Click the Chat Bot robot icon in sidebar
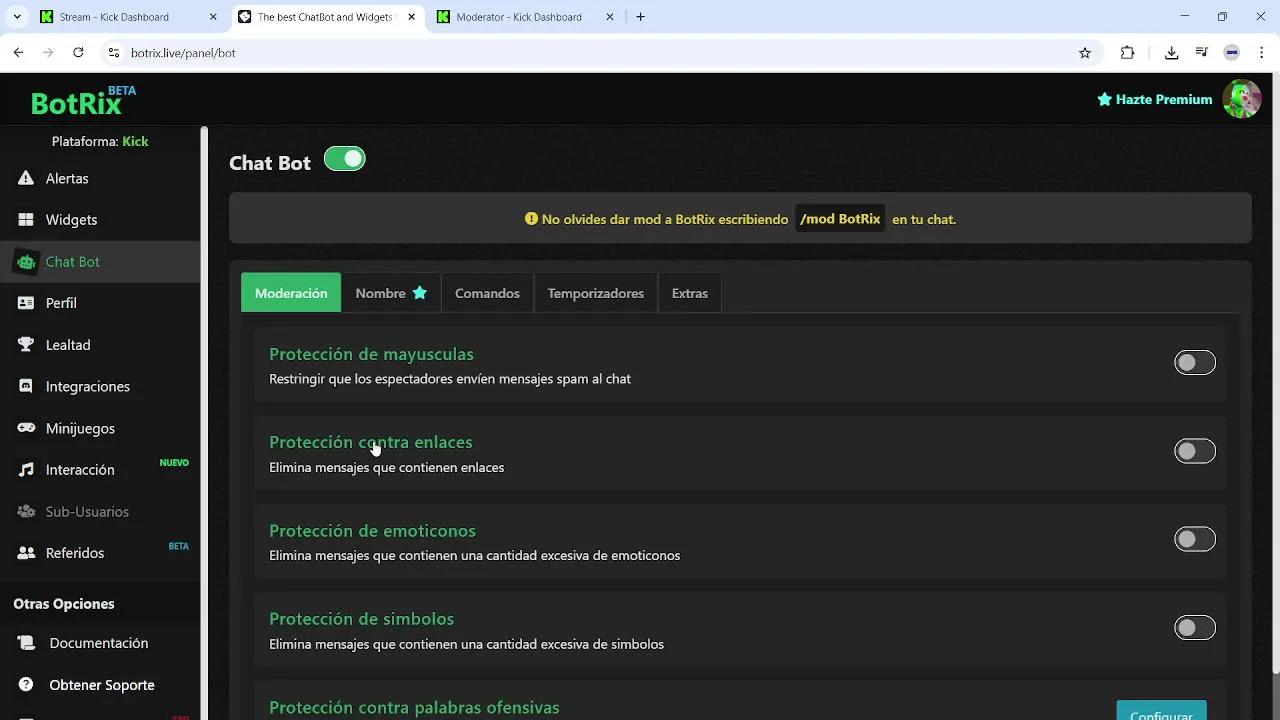 click(x=26, y=262)
